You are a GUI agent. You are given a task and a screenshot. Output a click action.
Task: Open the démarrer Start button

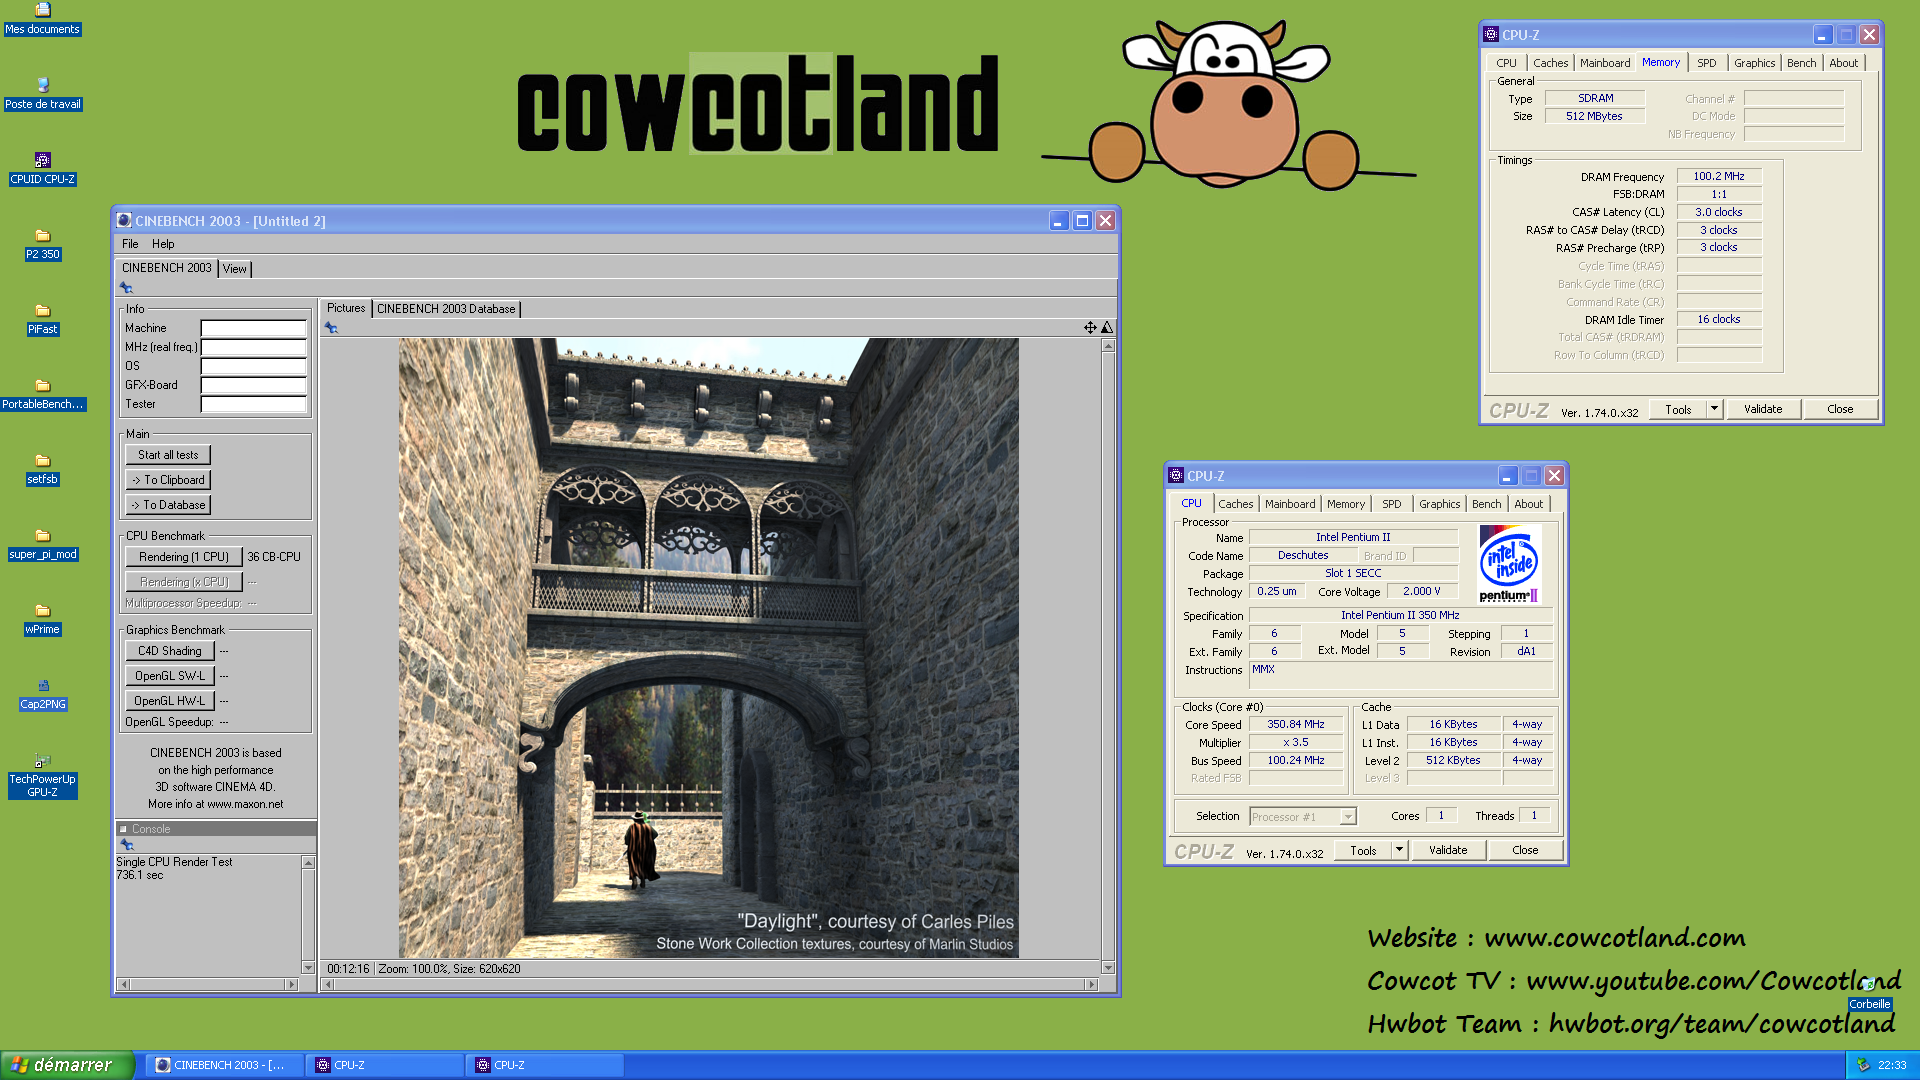[66, 1065]
